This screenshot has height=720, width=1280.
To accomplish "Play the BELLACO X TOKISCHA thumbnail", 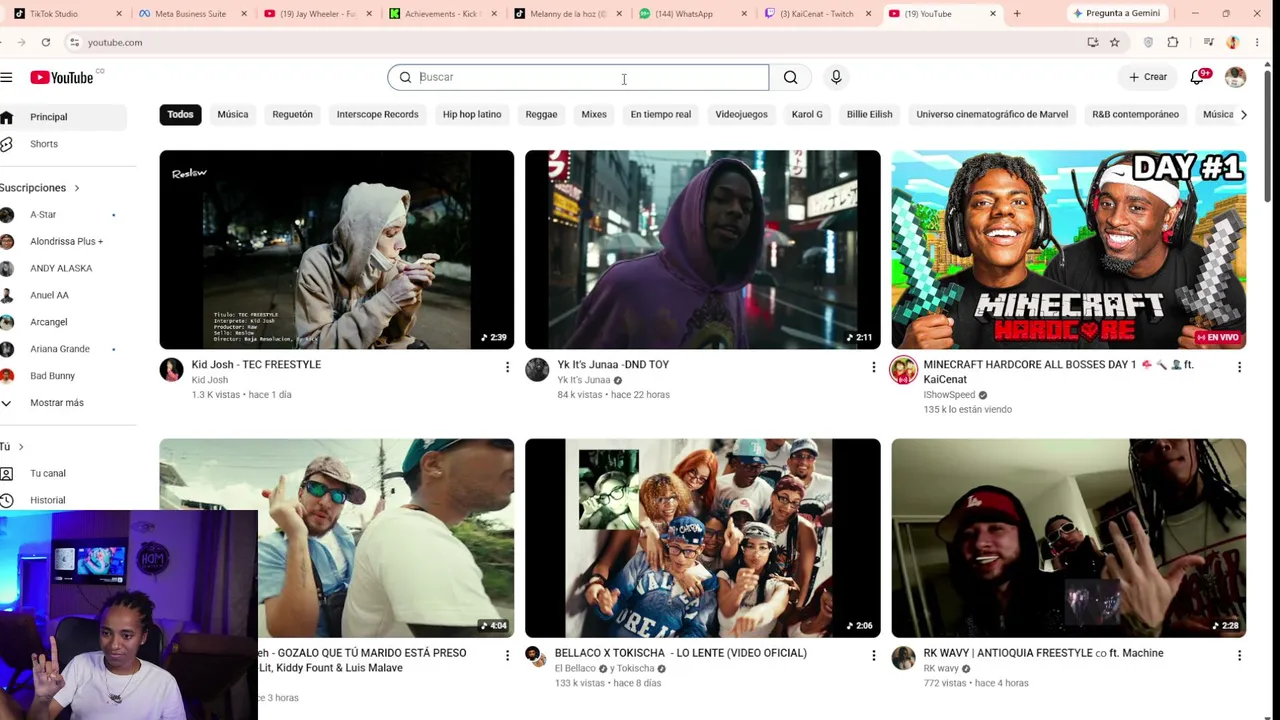I will pos(702,538).
